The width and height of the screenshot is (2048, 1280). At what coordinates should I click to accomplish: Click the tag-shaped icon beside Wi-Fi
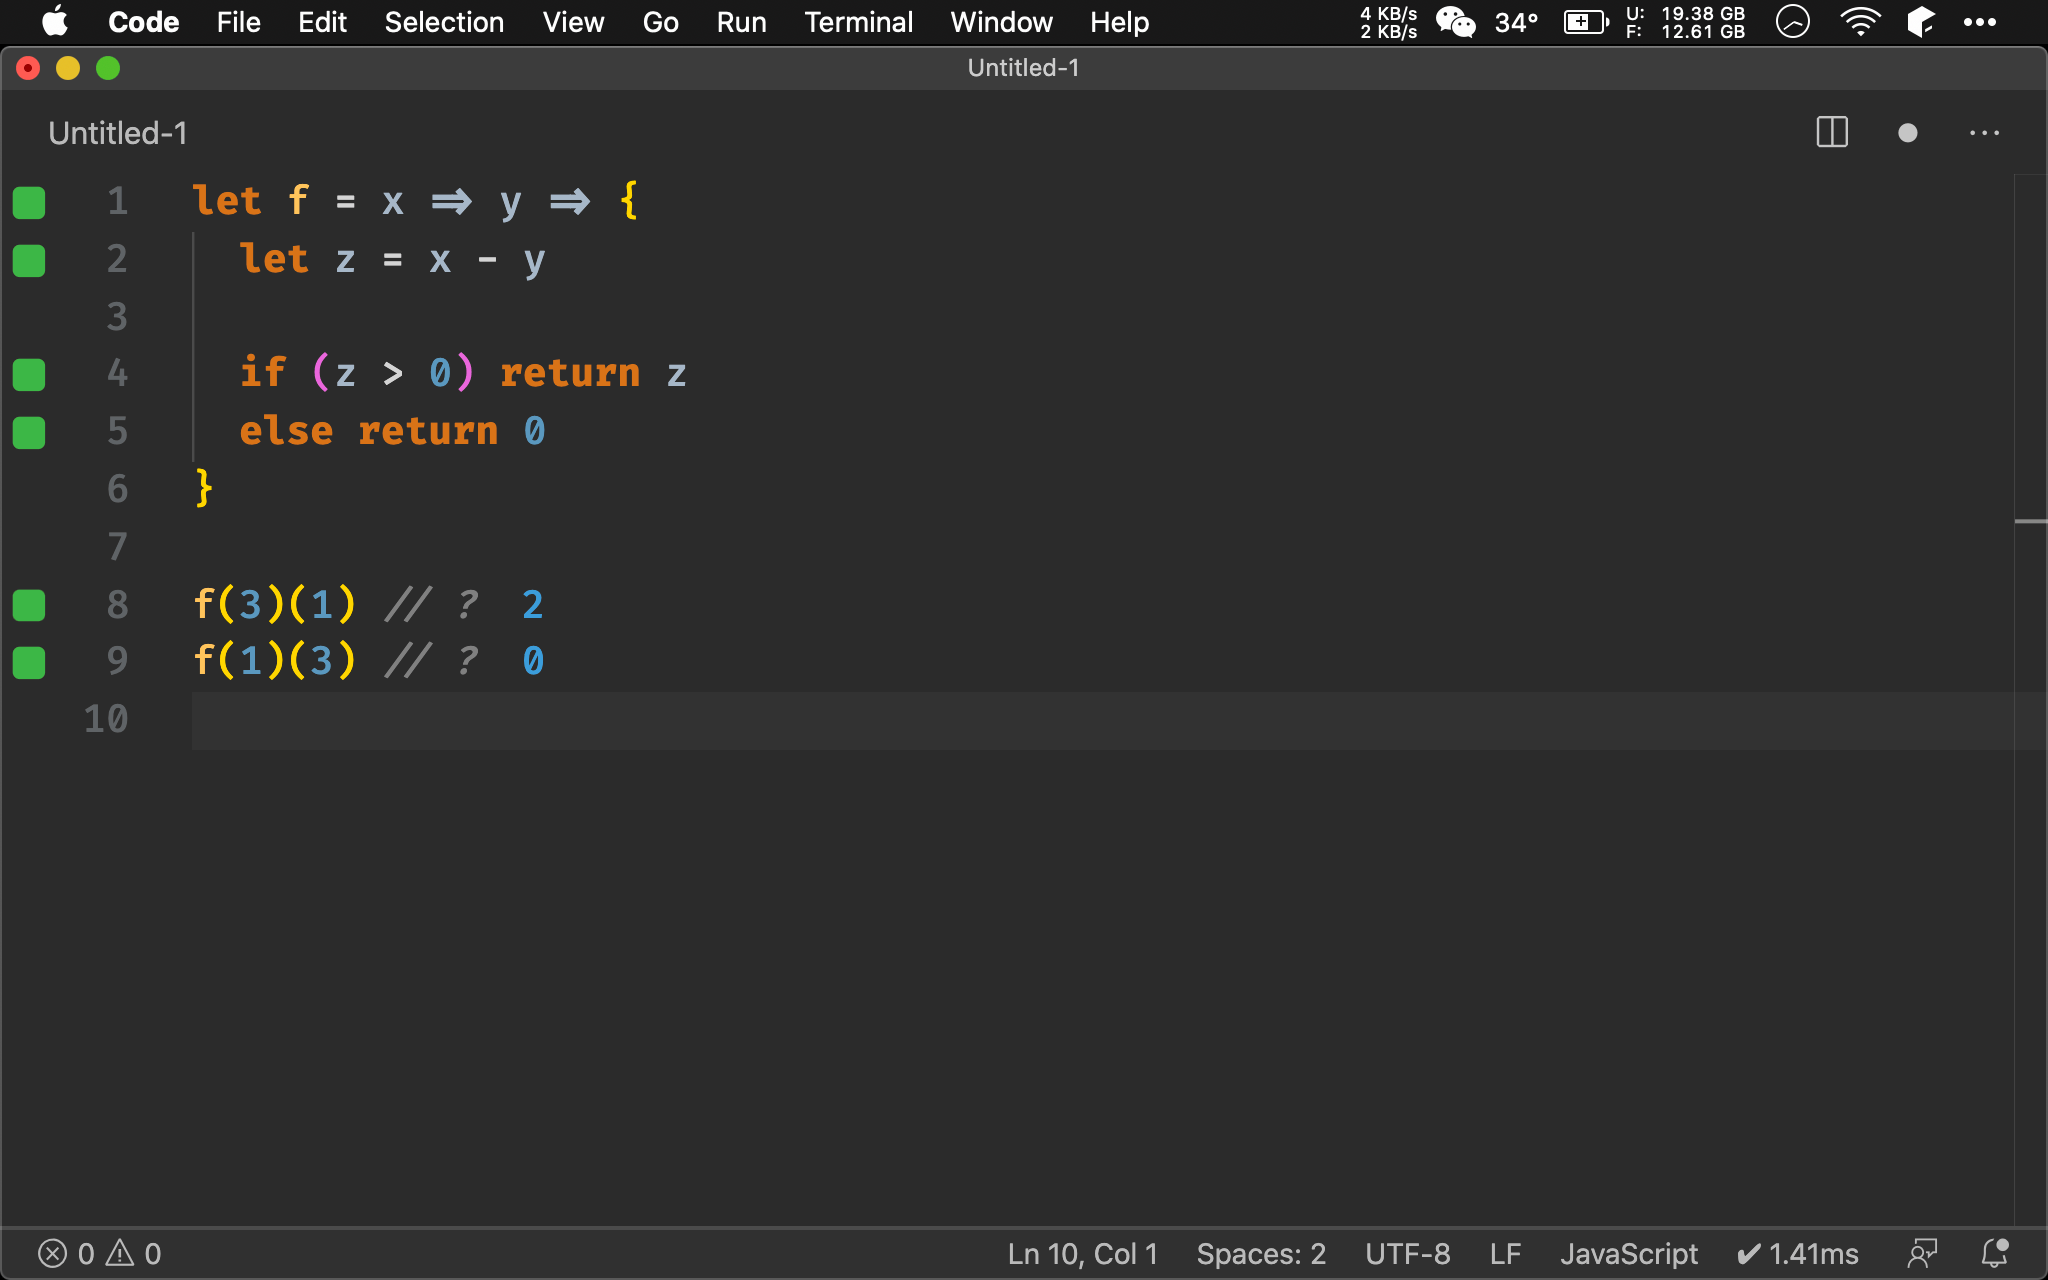click(1921, 22)
